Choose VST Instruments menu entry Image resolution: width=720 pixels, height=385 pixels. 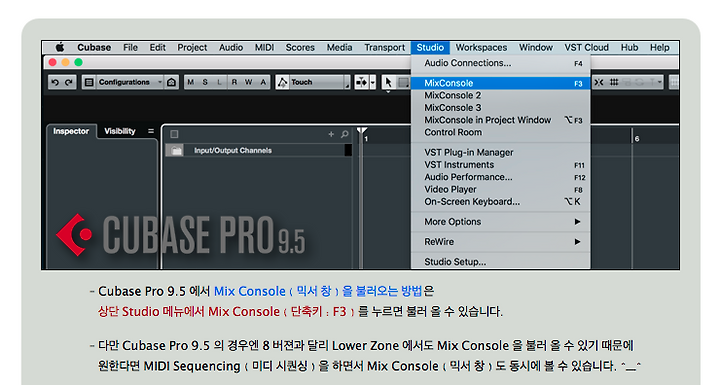tap(501, 164)
